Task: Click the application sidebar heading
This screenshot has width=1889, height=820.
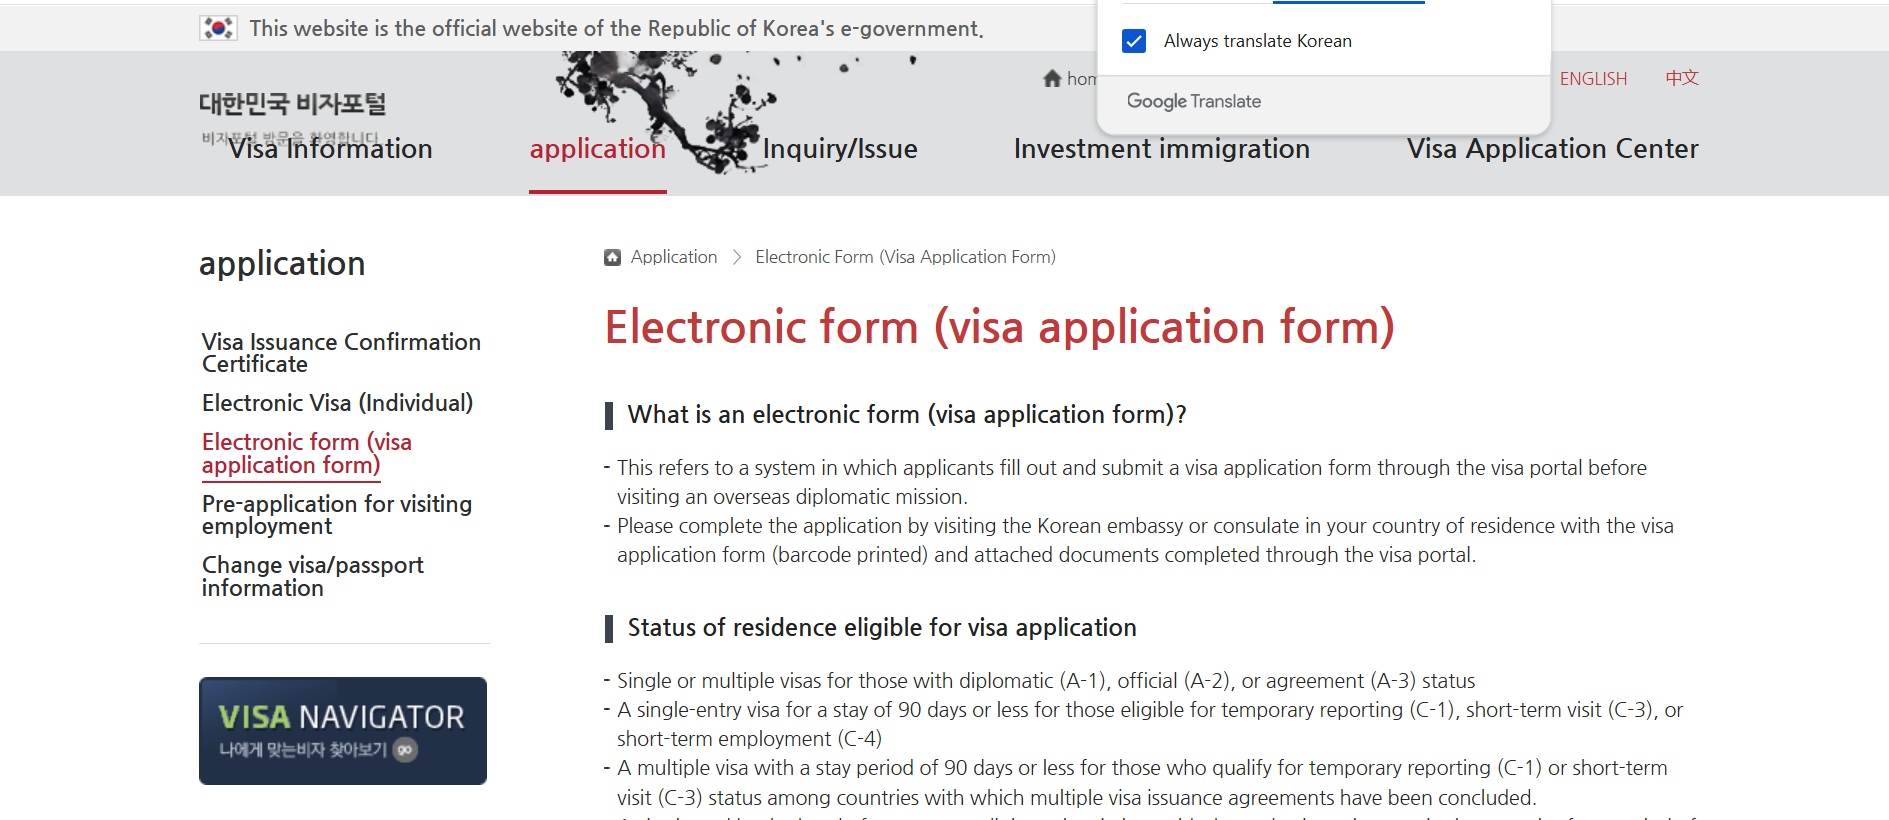Action: [x=282, y=264]
